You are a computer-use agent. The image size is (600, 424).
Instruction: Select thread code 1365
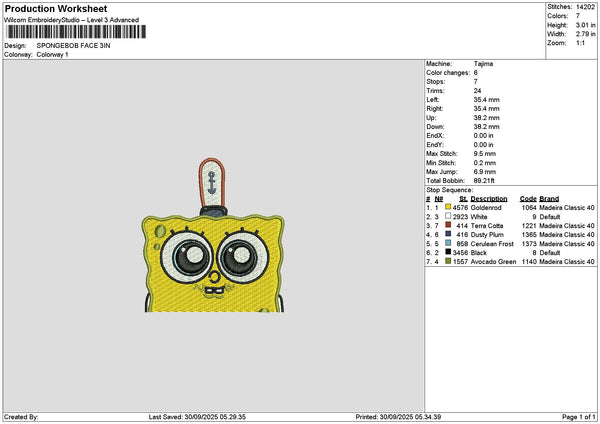[529, 235]
